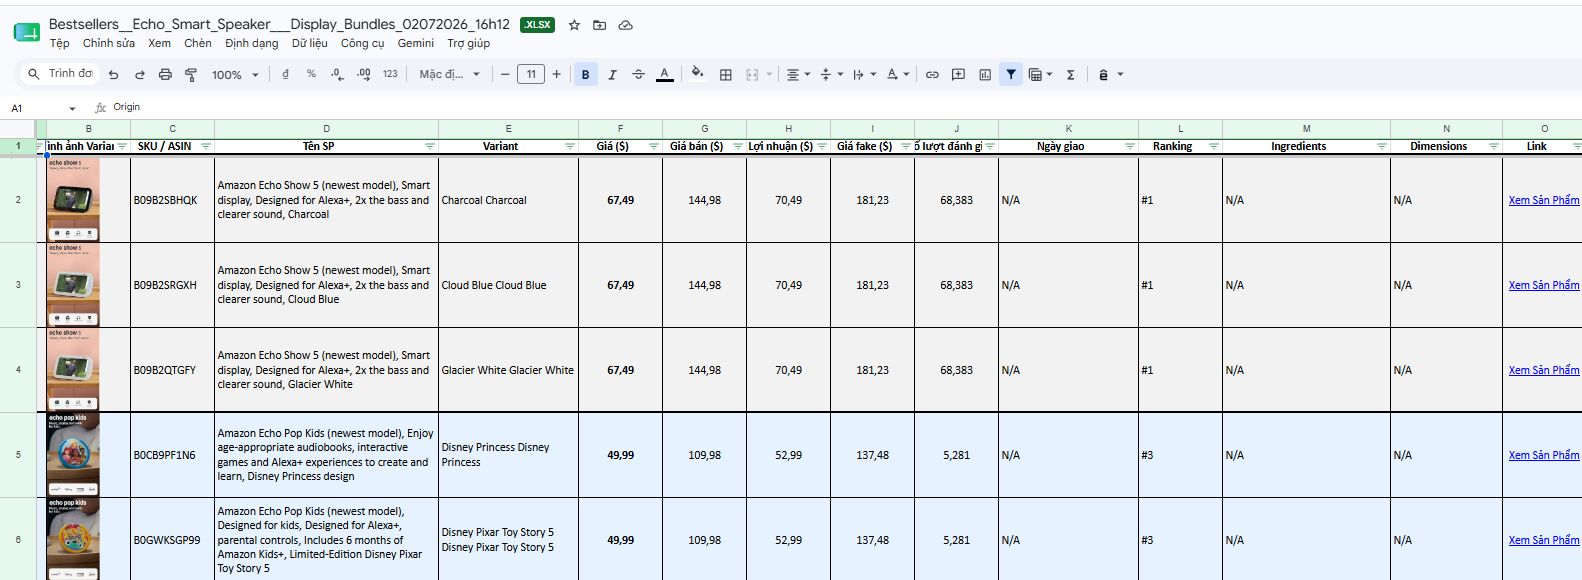The image size is (1582, 580).
Task: Open the Chỉnh sửa menu
Action: point(108,43)
